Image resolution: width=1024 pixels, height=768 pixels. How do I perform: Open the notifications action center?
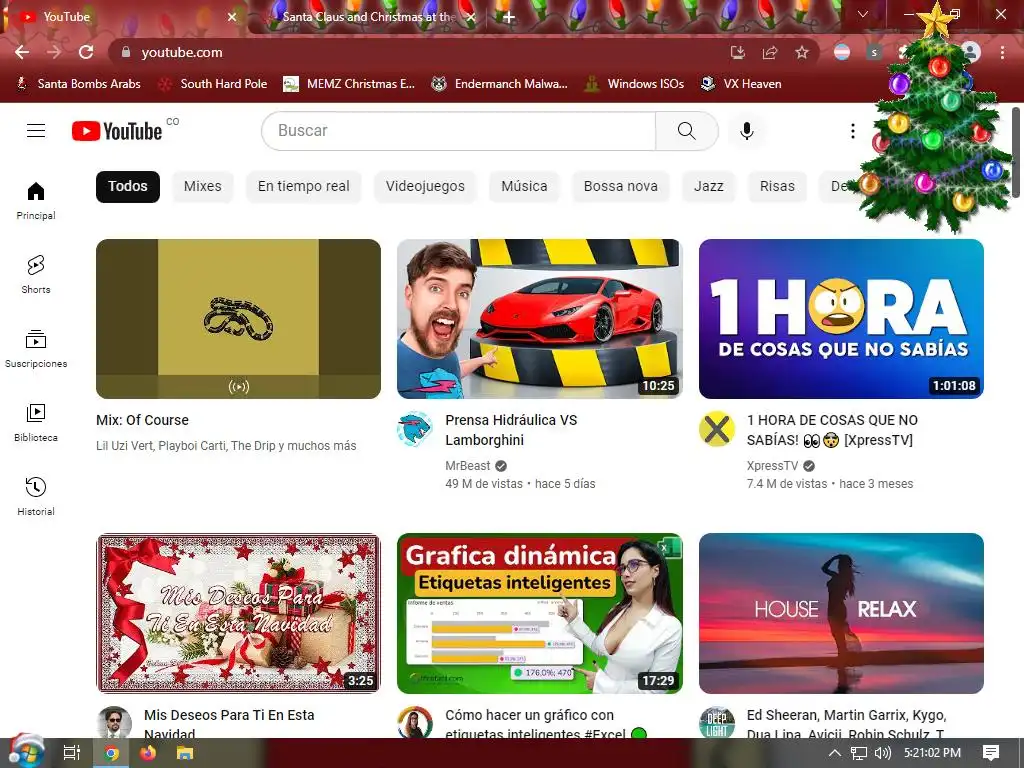[x=991, y=753]
